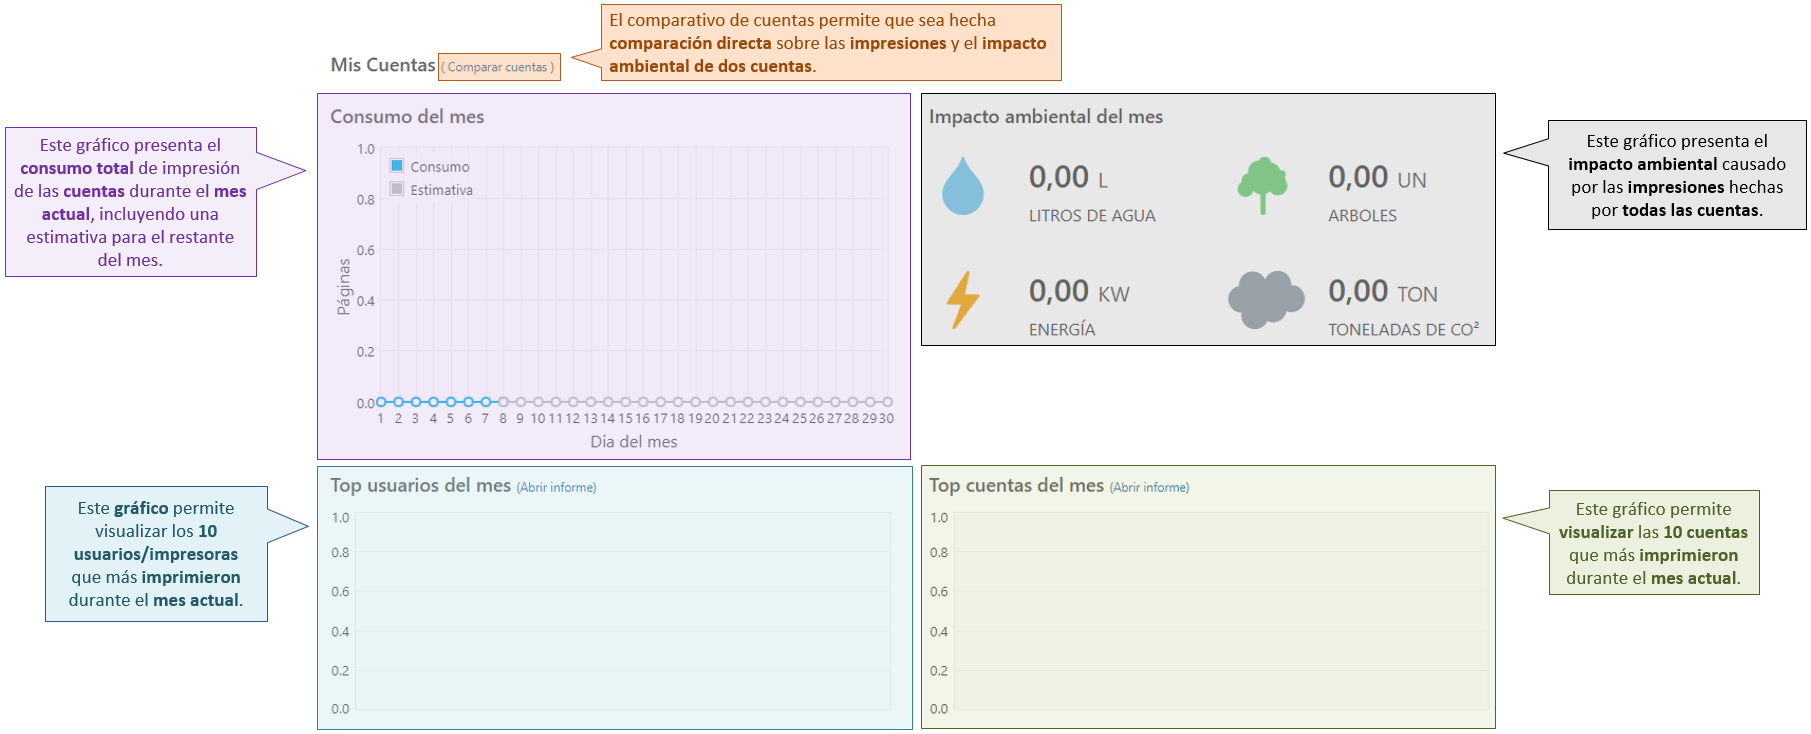Click inside the Top cuentas del mes chart

coord(1220,610)
